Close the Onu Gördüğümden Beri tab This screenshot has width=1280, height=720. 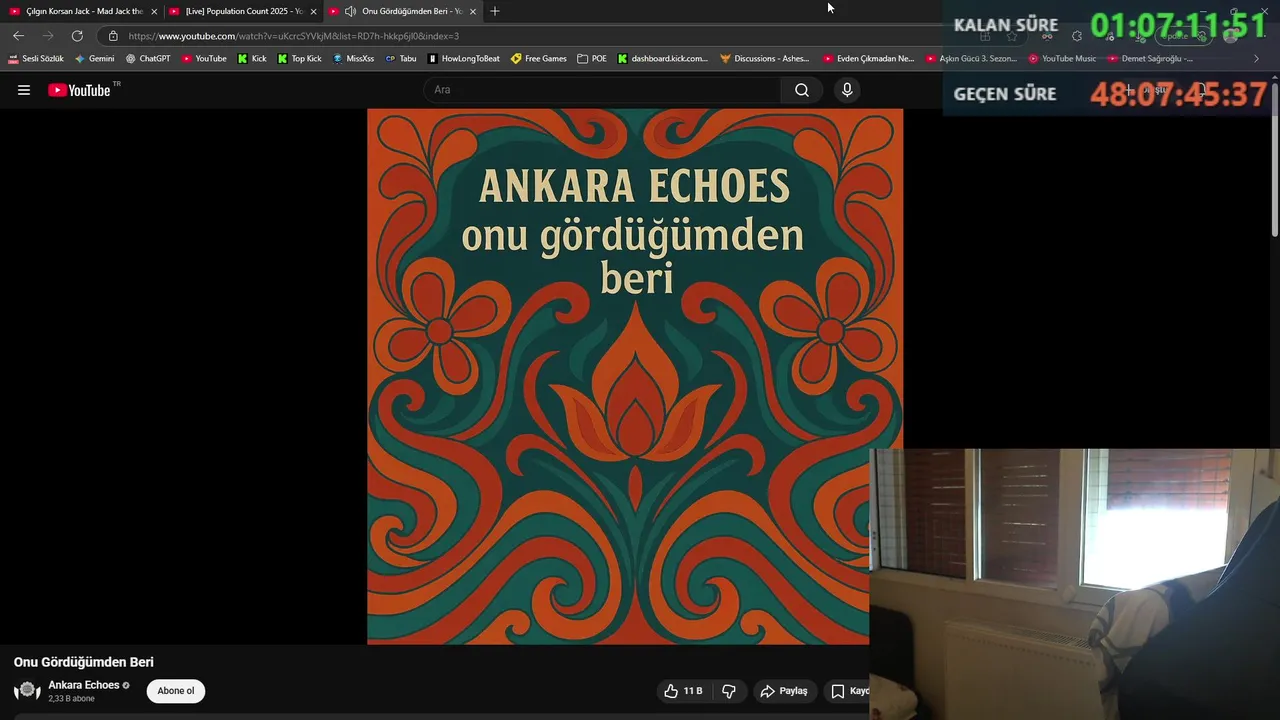(x=473, y=11)
